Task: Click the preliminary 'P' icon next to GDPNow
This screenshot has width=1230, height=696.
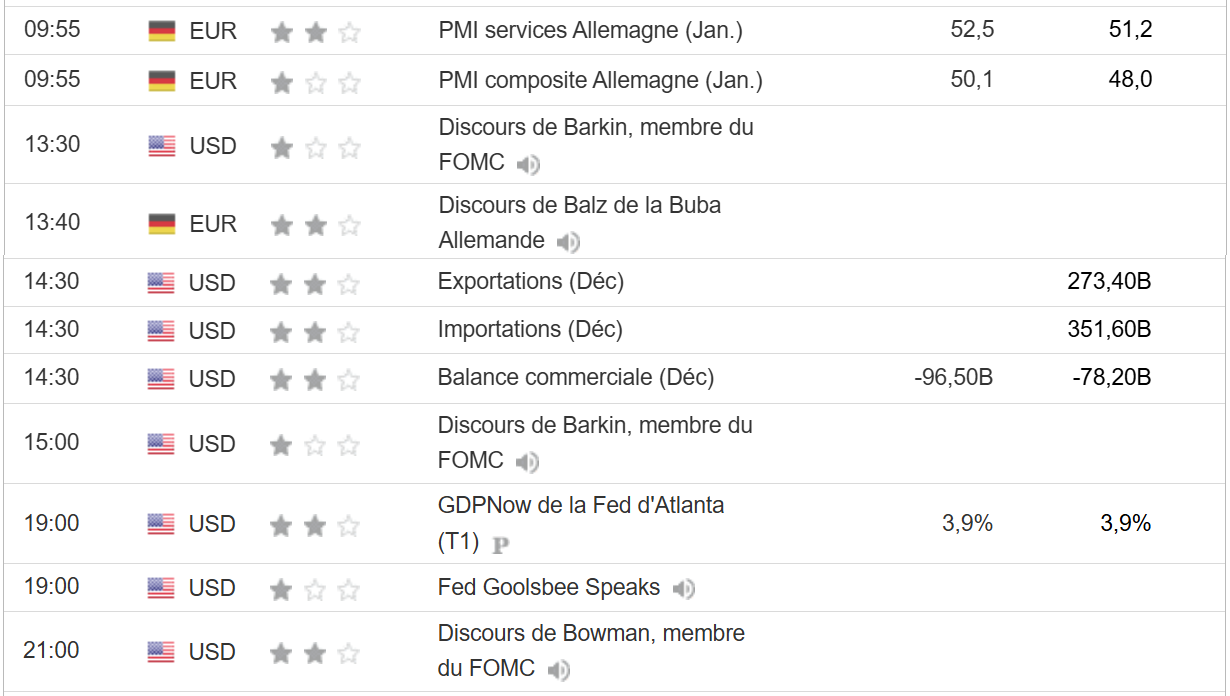Action: 501,545
